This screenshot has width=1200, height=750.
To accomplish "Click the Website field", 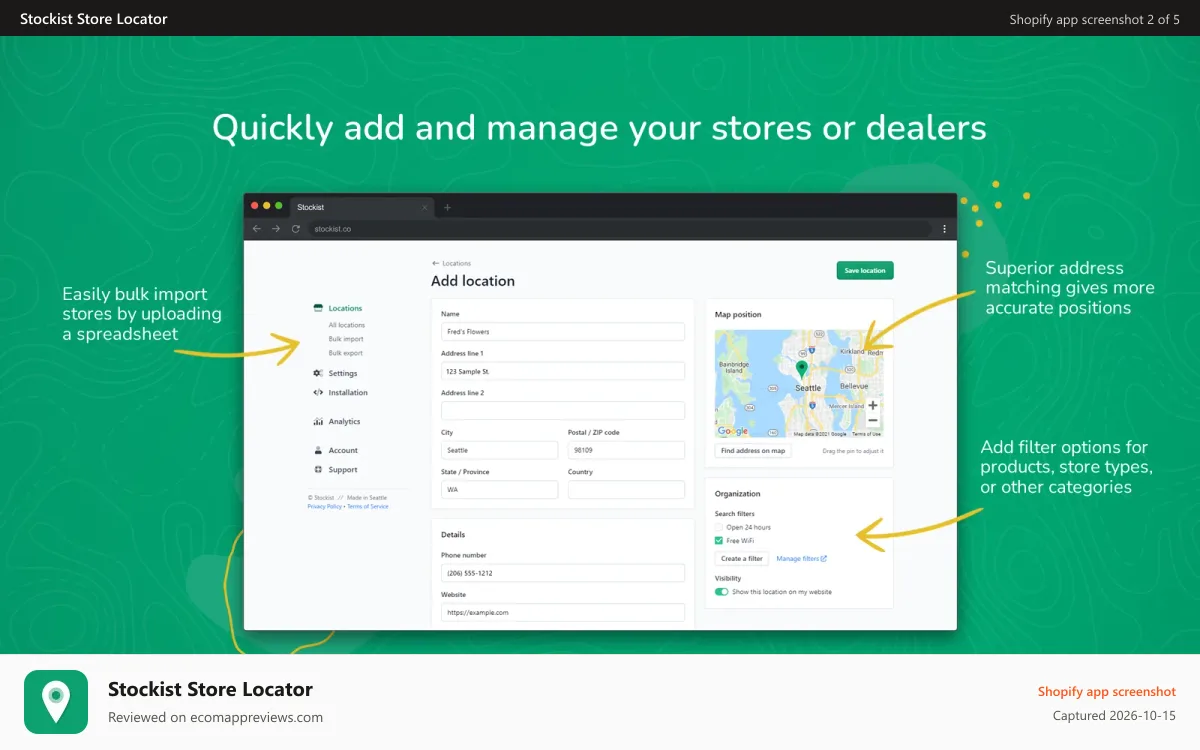I will pyautogui.click(x=563, y=612).
